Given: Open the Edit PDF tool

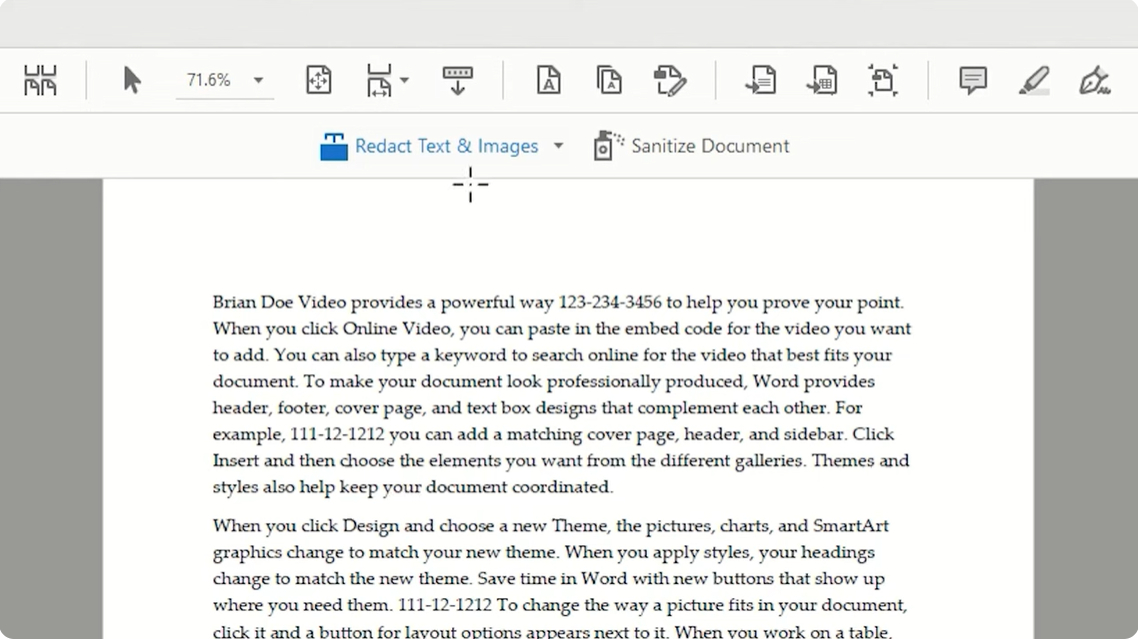Looking at the screenshot, I should pos(672,80).
